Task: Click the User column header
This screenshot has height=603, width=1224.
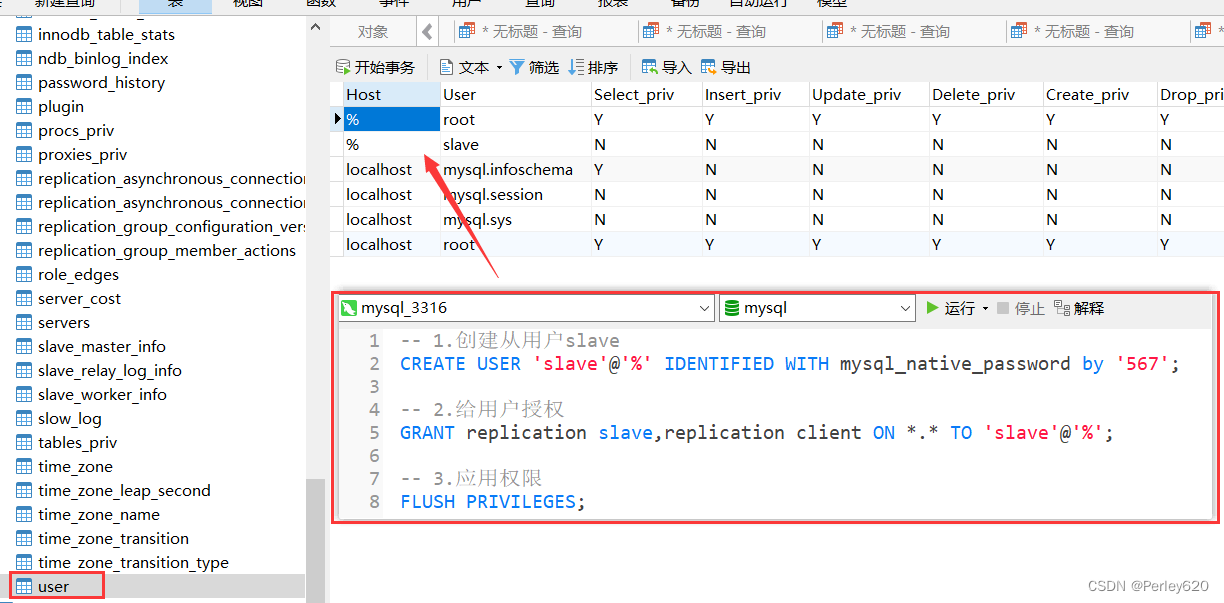Action: coord(516,94)
